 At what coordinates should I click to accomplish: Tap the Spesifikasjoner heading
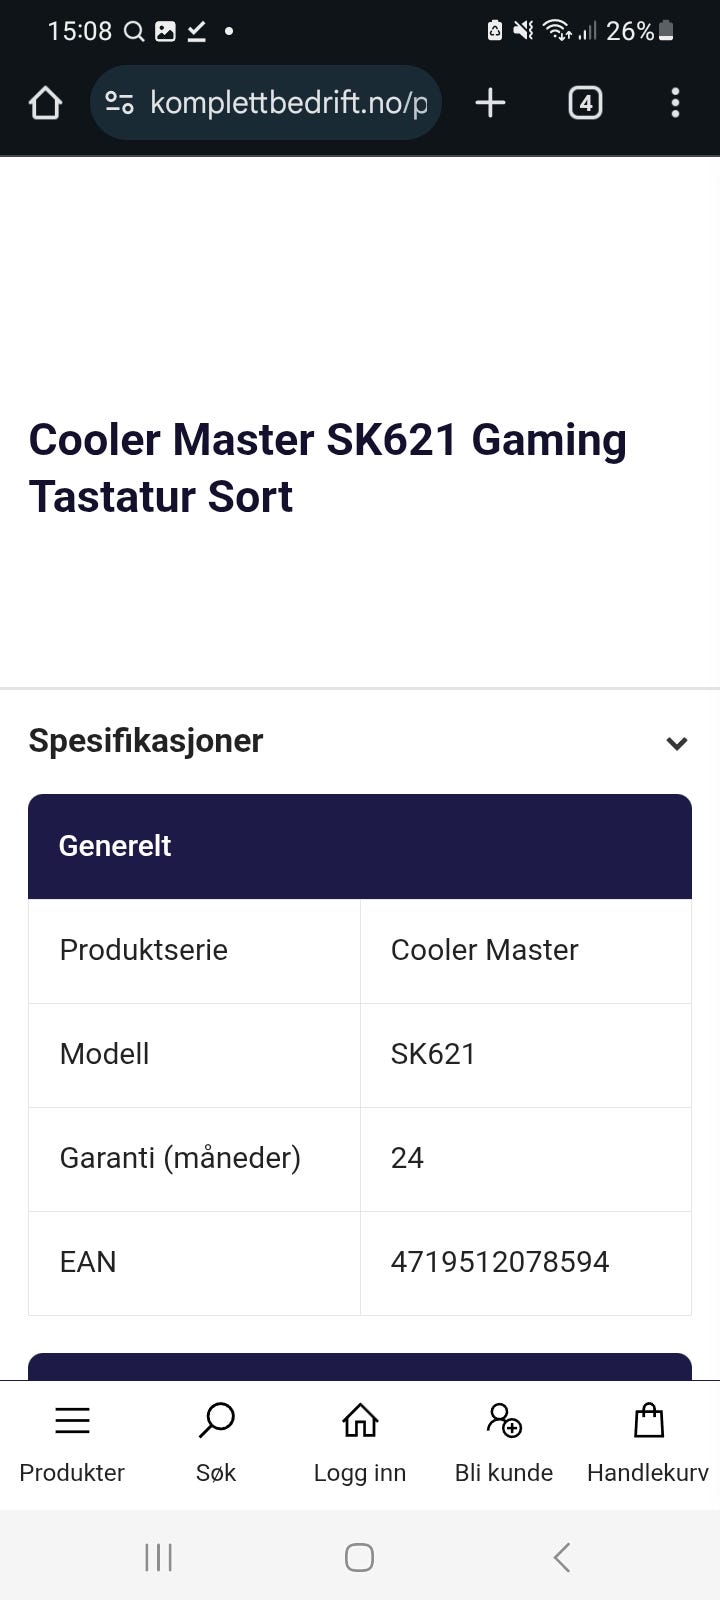146,741
